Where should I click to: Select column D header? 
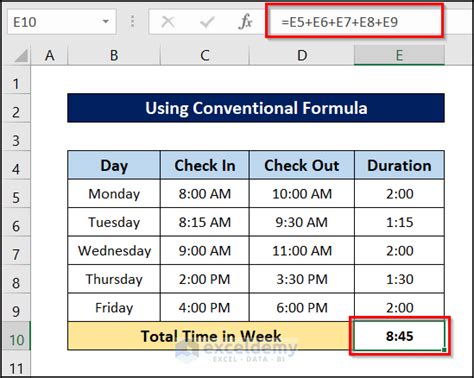(302, 55)
